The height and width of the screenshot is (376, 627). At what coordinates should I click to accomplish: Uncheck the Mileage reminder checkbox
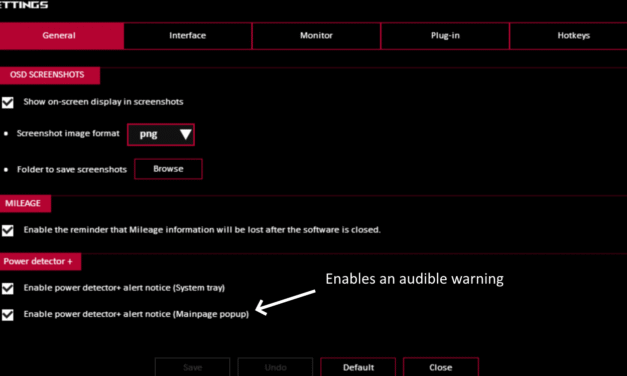[8, 230]
